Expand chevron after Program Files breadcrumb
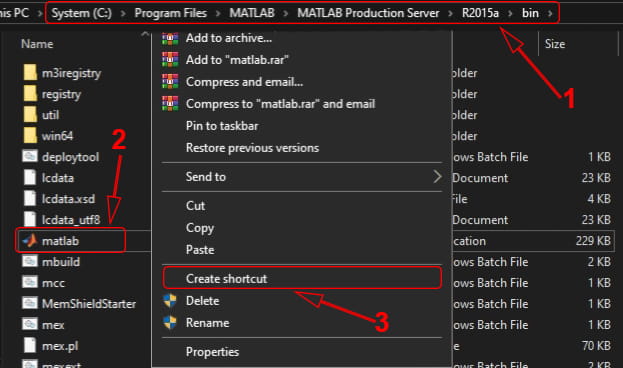The height and width of the screenshot is (368, 623). pos(218,14)
